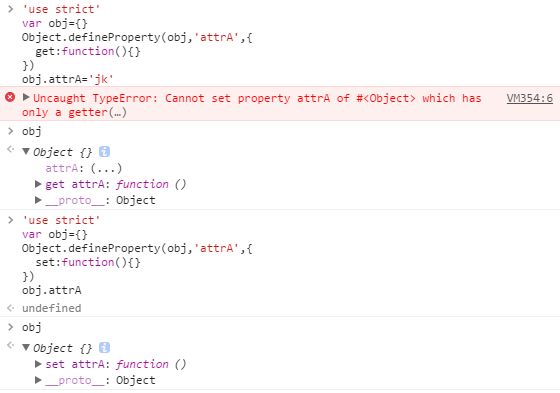The width and height of the screenshot is (560, 393).
Task: Expand the Uncaught TypeError stack trace
Action: pos(26,97)
